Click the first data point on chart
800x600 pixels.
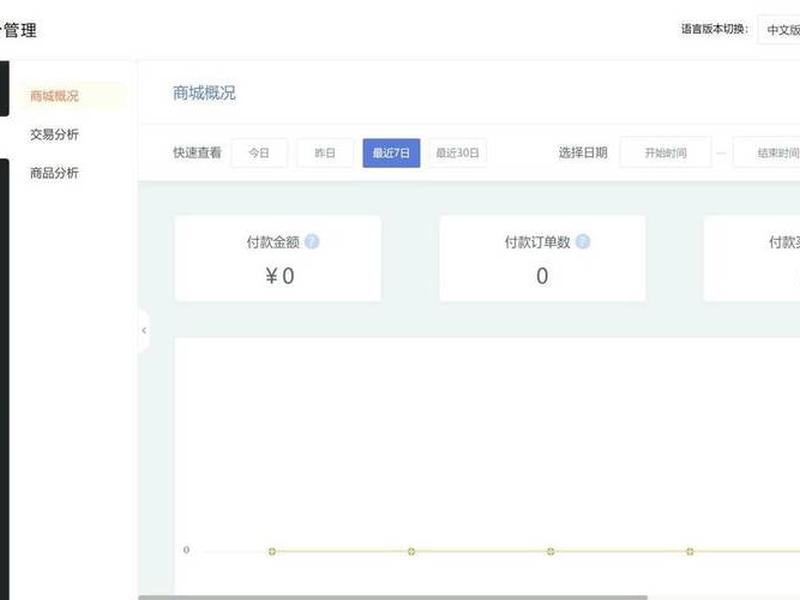point(272,551)
